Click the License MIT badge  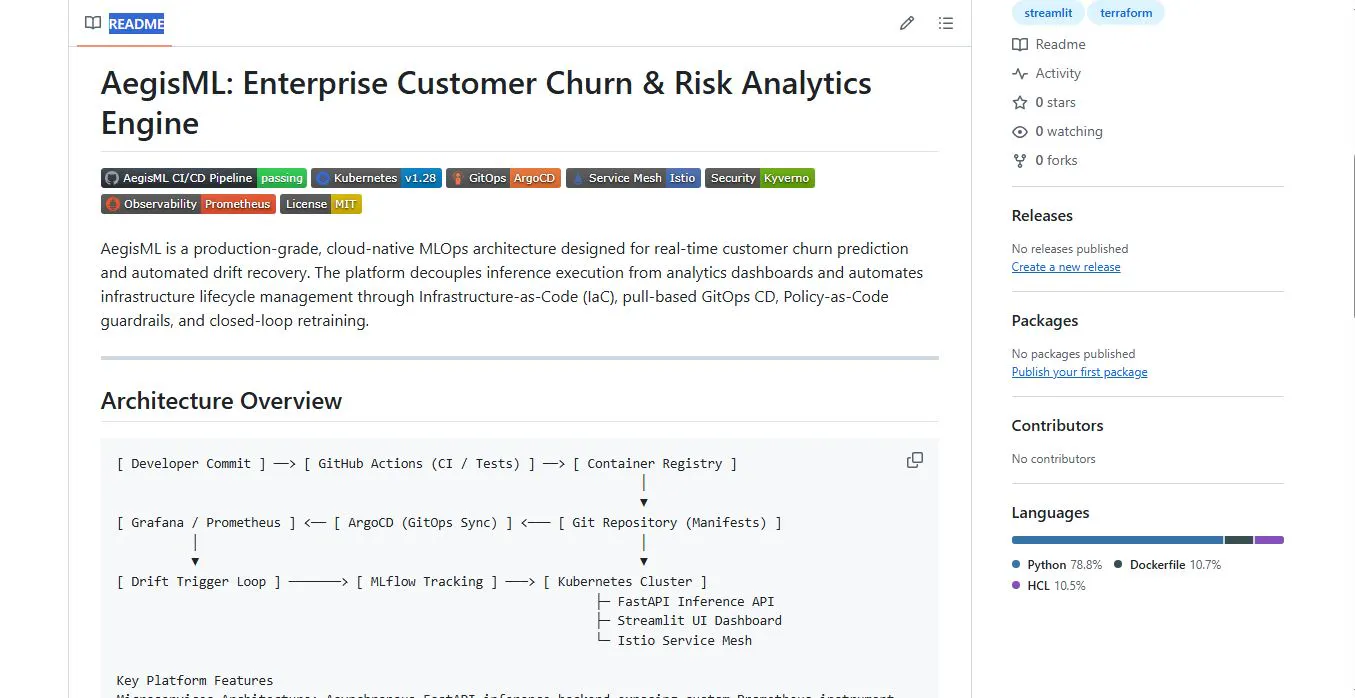pos(320,204)
